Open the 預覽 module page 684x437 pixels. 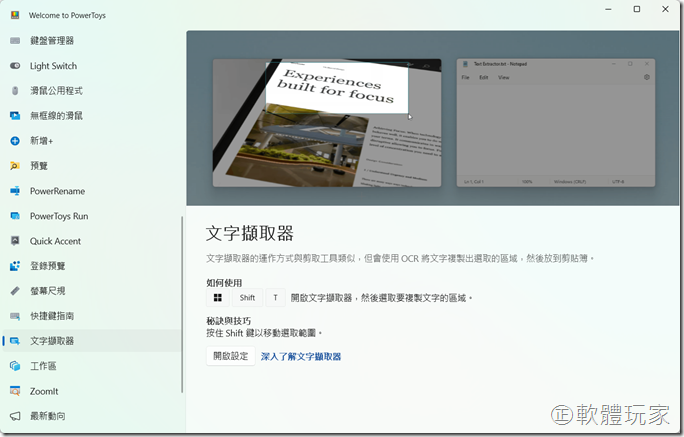pyautogui.click(x=39, y=166)
